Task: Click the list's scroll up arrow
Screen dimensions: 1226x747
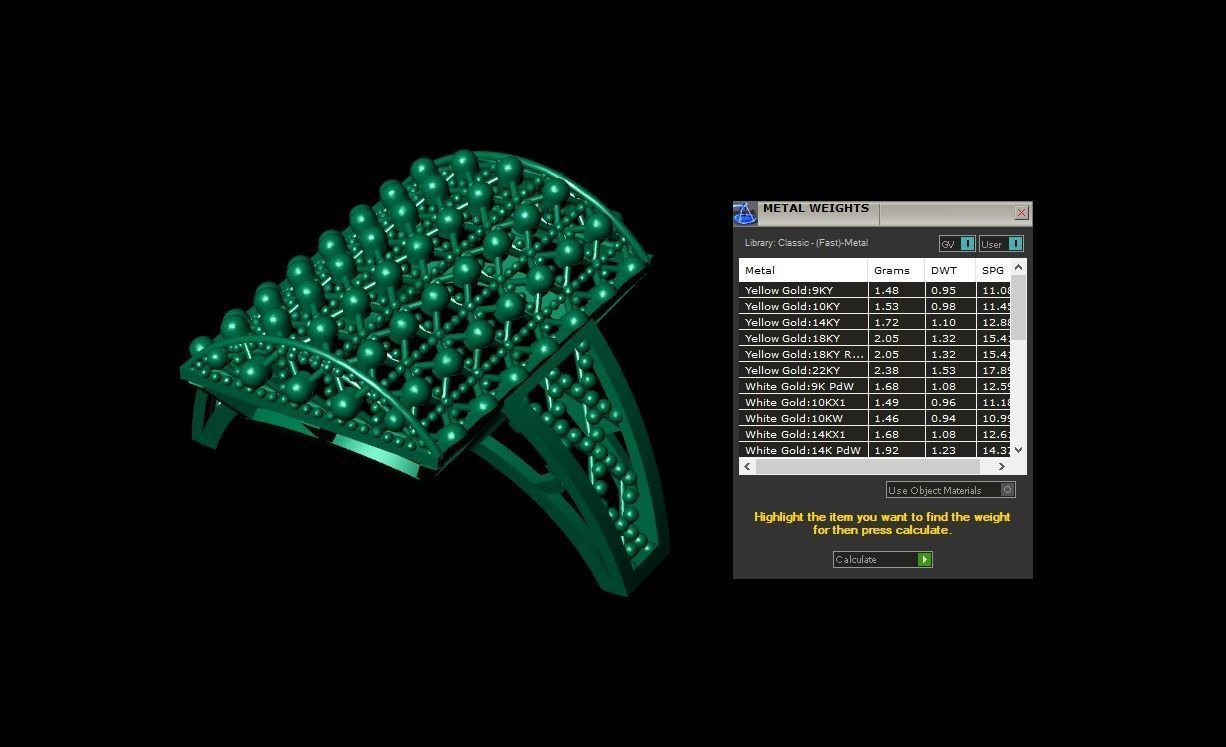Action: point(1019,267)
